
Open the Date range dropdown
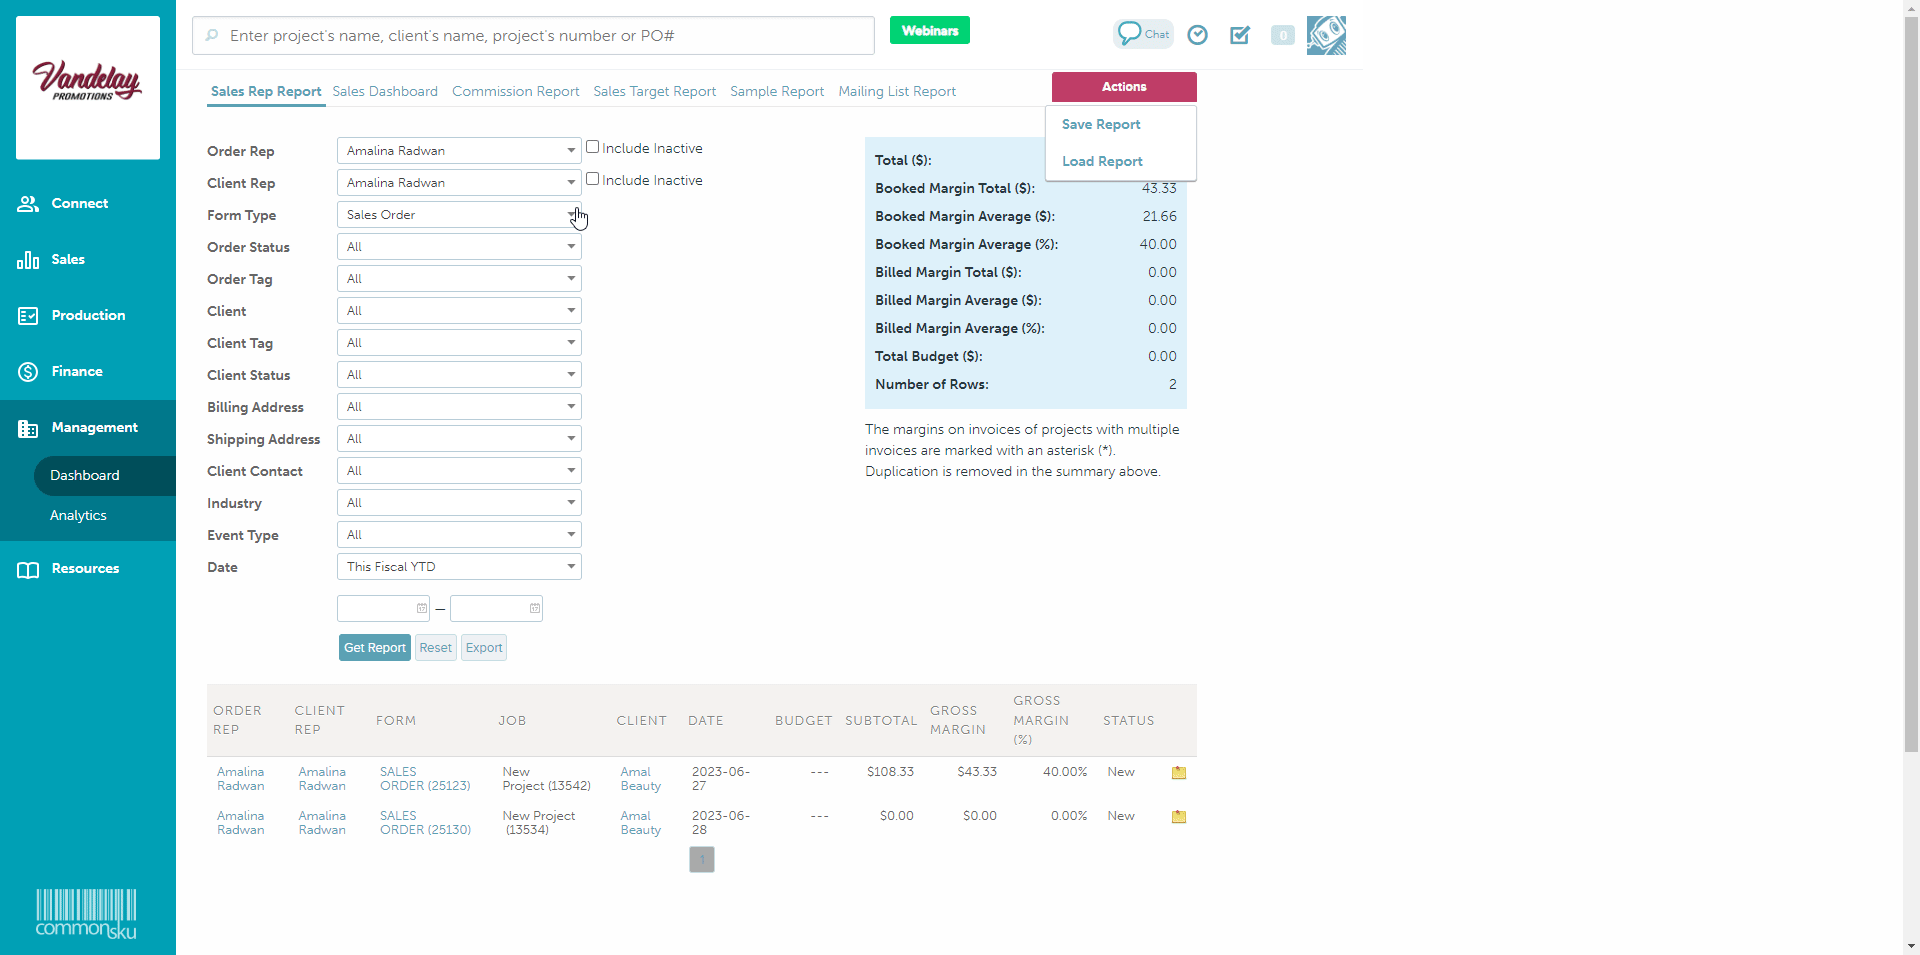coord(459,567)
